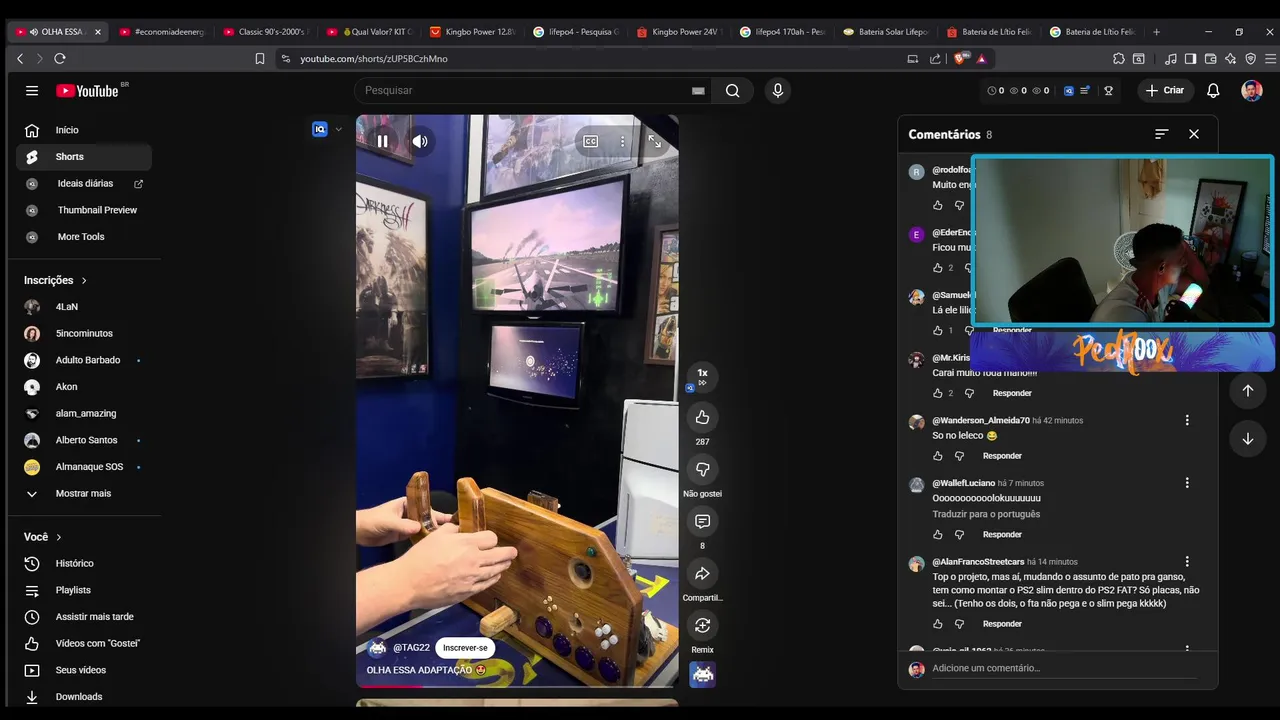Screen dimensions: 1280x720
Task: Go to the next Short with down arrow
Action: [1248, 439]
